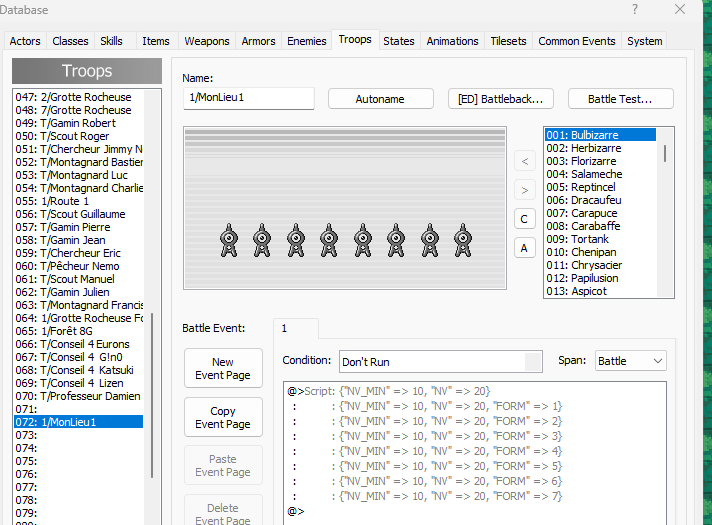The image size is (712, 525).
Task: Select enemy 002: Herbizarre
Action: pos(600,149)
